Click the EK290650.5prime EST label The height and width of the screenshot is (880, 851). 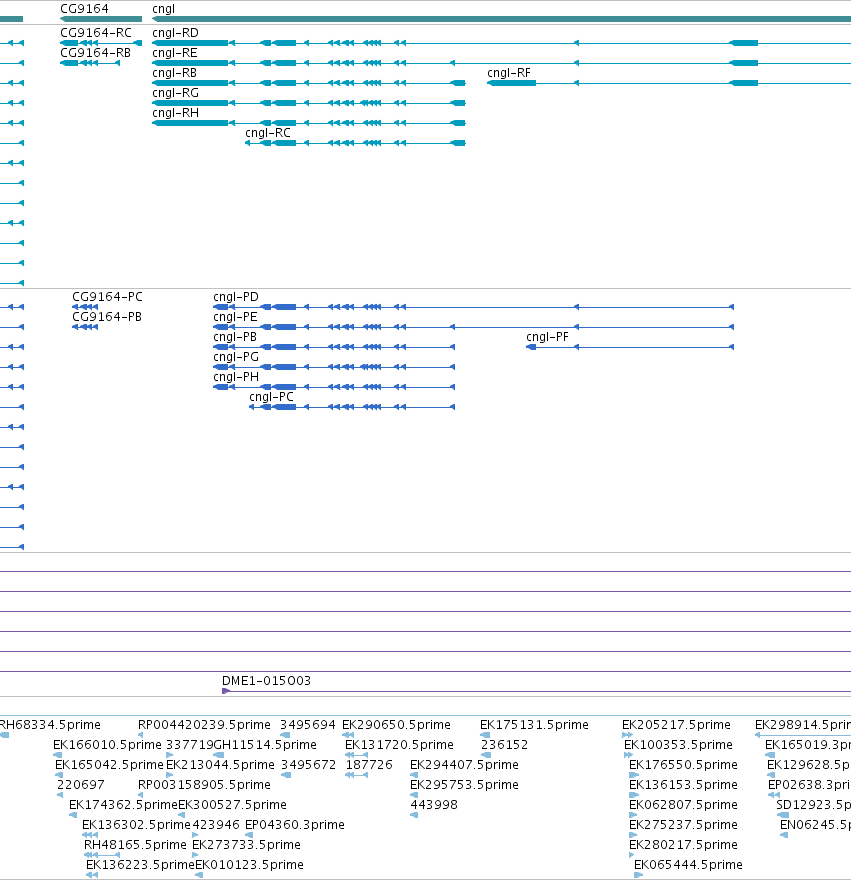[396, 725]
